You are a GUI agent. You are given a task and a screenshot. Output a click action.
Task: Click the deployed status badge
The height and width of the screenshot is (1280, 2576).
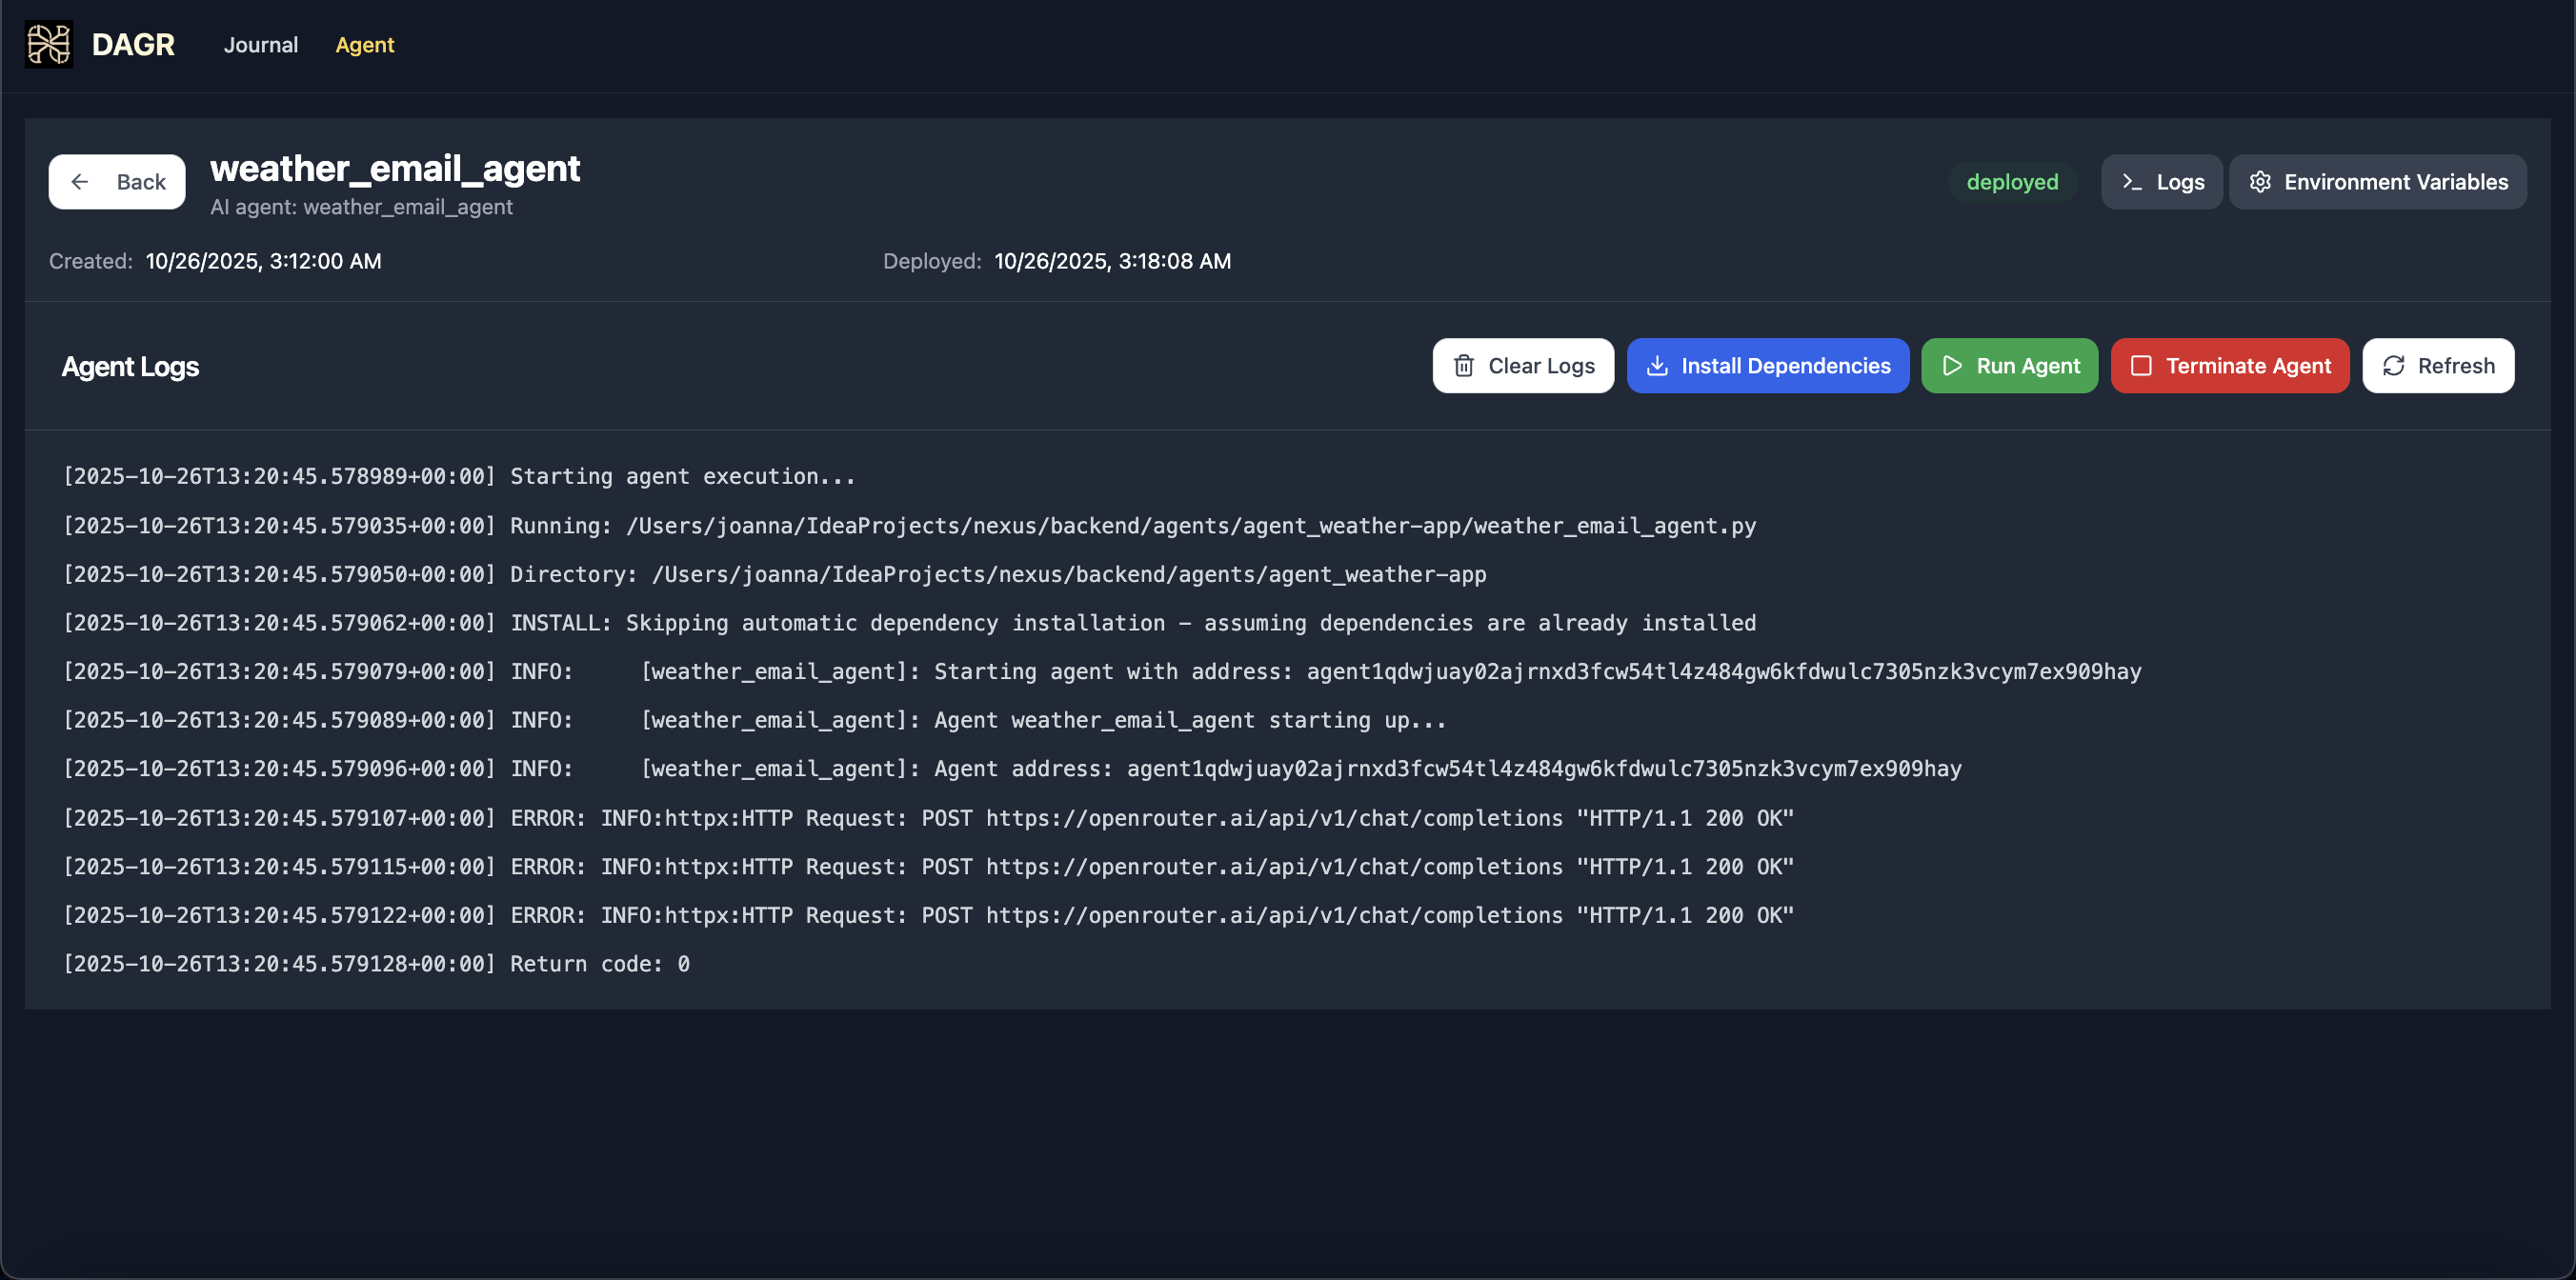coord(2011,182)
